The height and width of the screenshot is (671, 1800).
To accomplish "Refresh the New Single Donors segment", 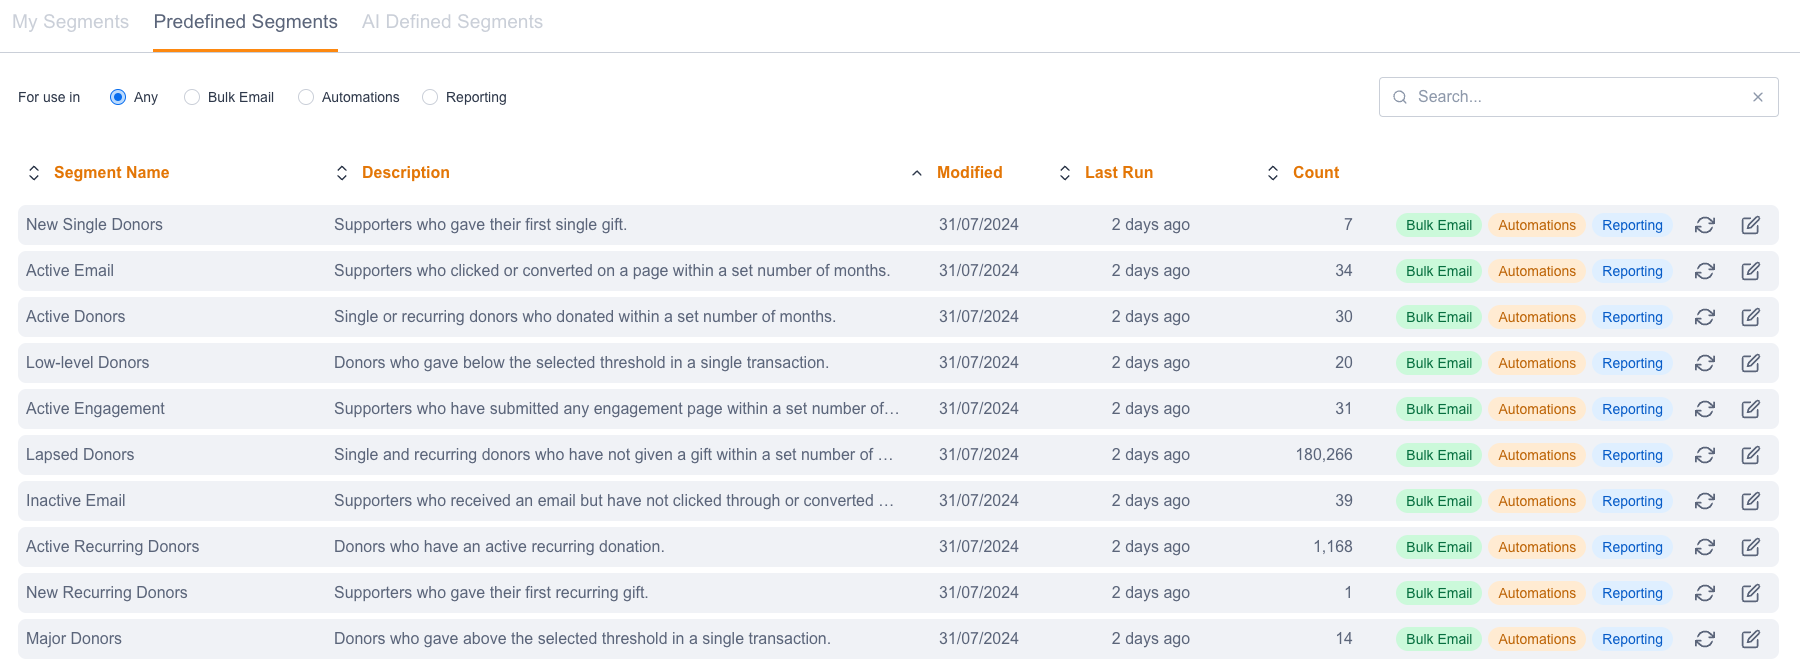I will point(1705,225).
